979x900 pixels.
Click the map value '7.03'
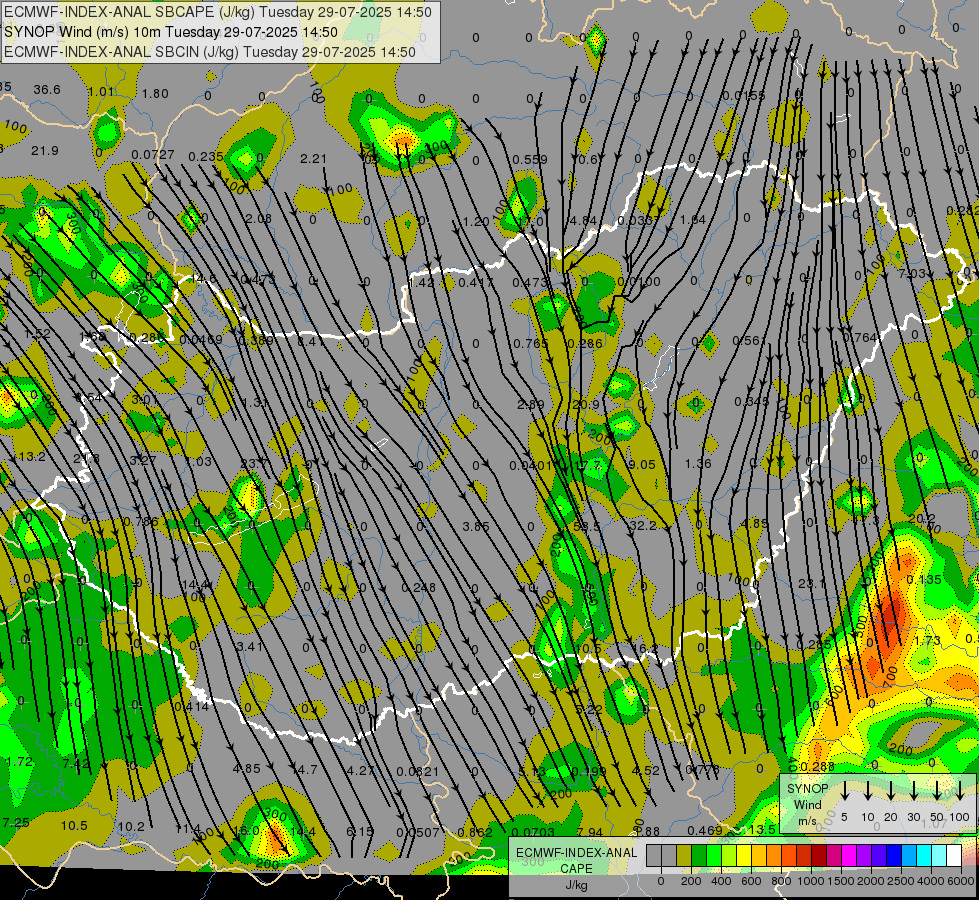coord(911,274)
